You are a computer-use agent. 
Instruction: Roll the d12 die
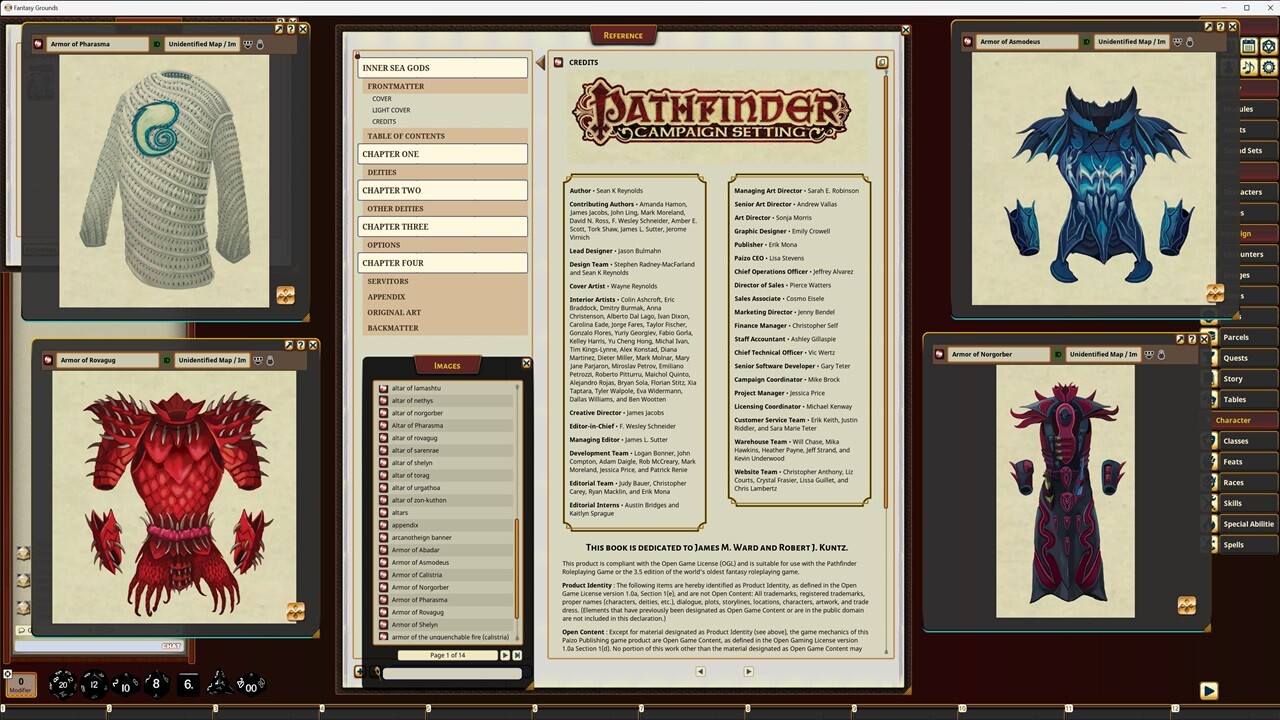92,685
